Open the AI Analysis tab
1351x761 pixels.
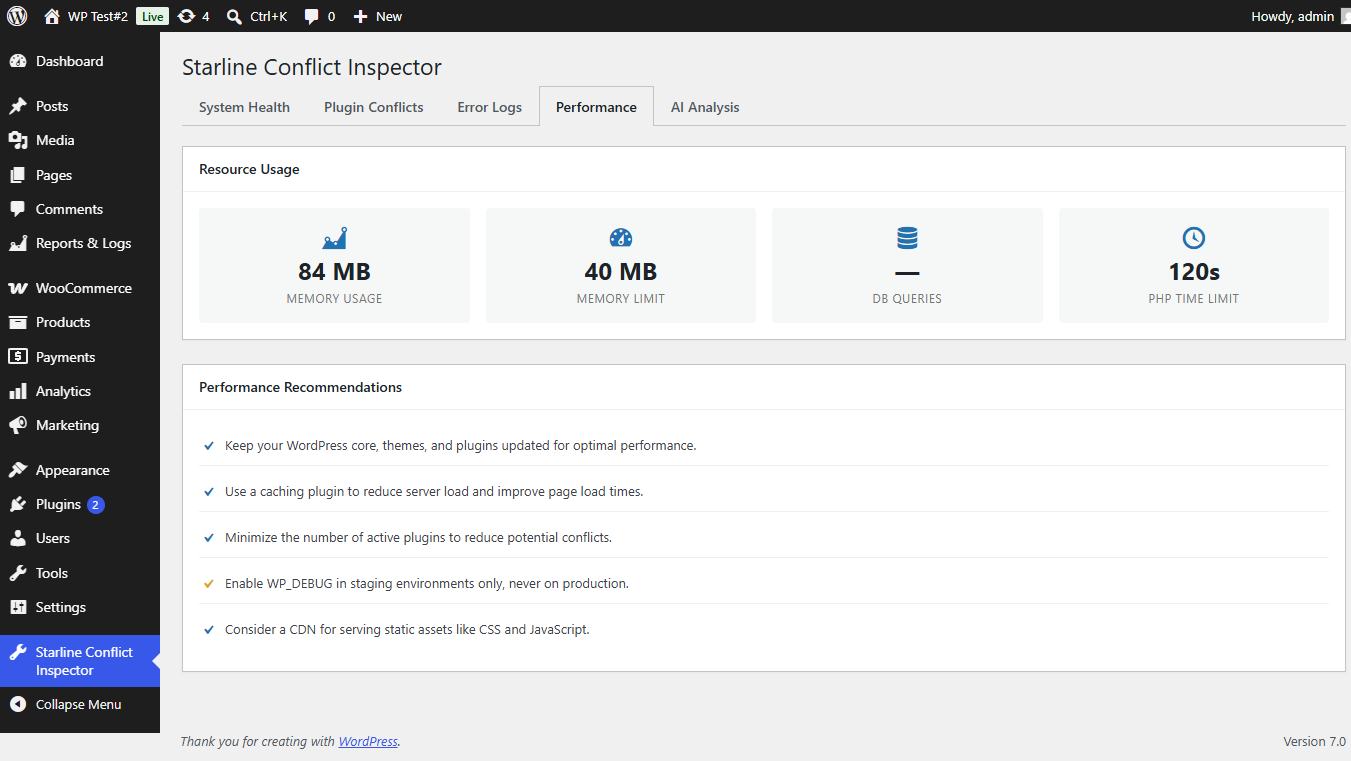coord(705,107)
